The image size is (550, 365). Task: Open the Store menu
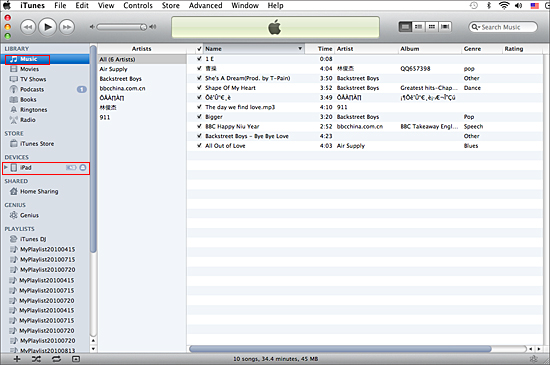pos(170,5)
